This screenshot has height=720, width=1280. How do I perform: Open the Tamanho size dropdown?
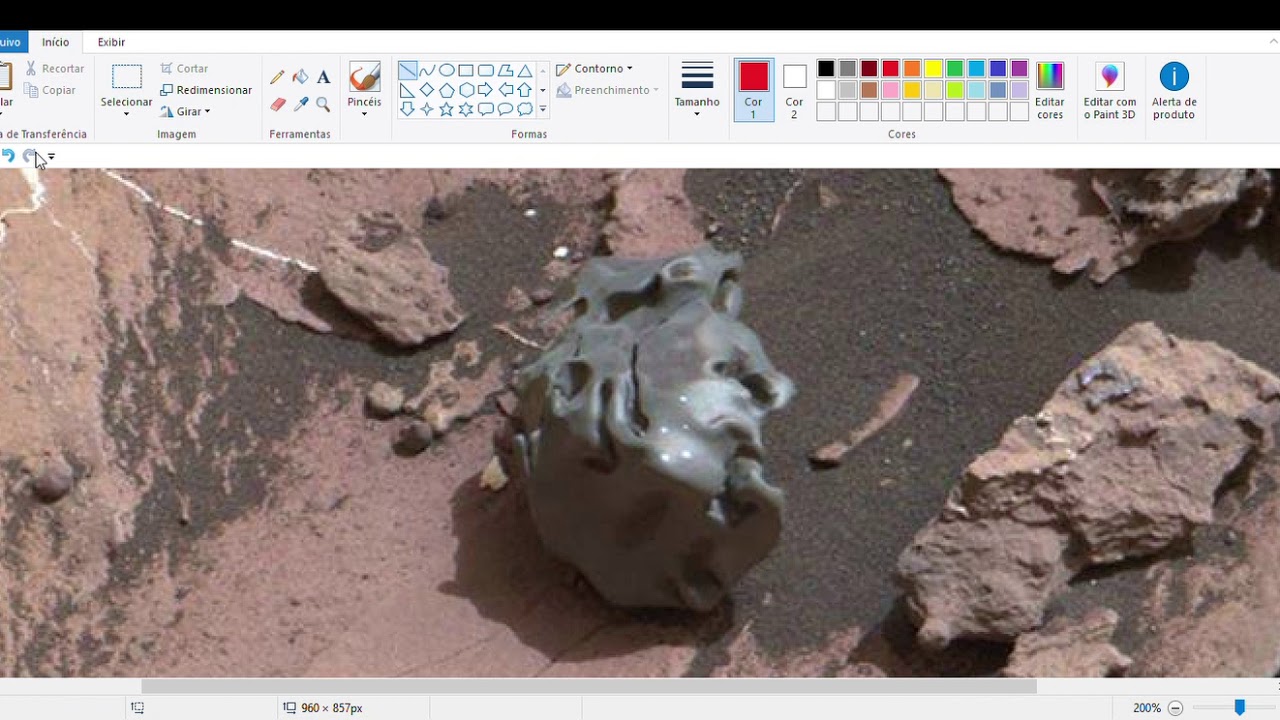pyautogui.click(x=697, y=91)
